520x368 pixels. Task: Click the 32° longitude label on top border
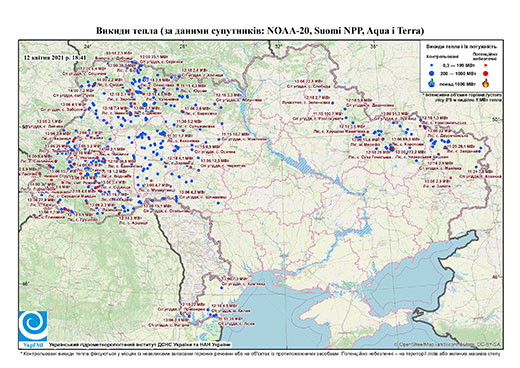[279, 46]
